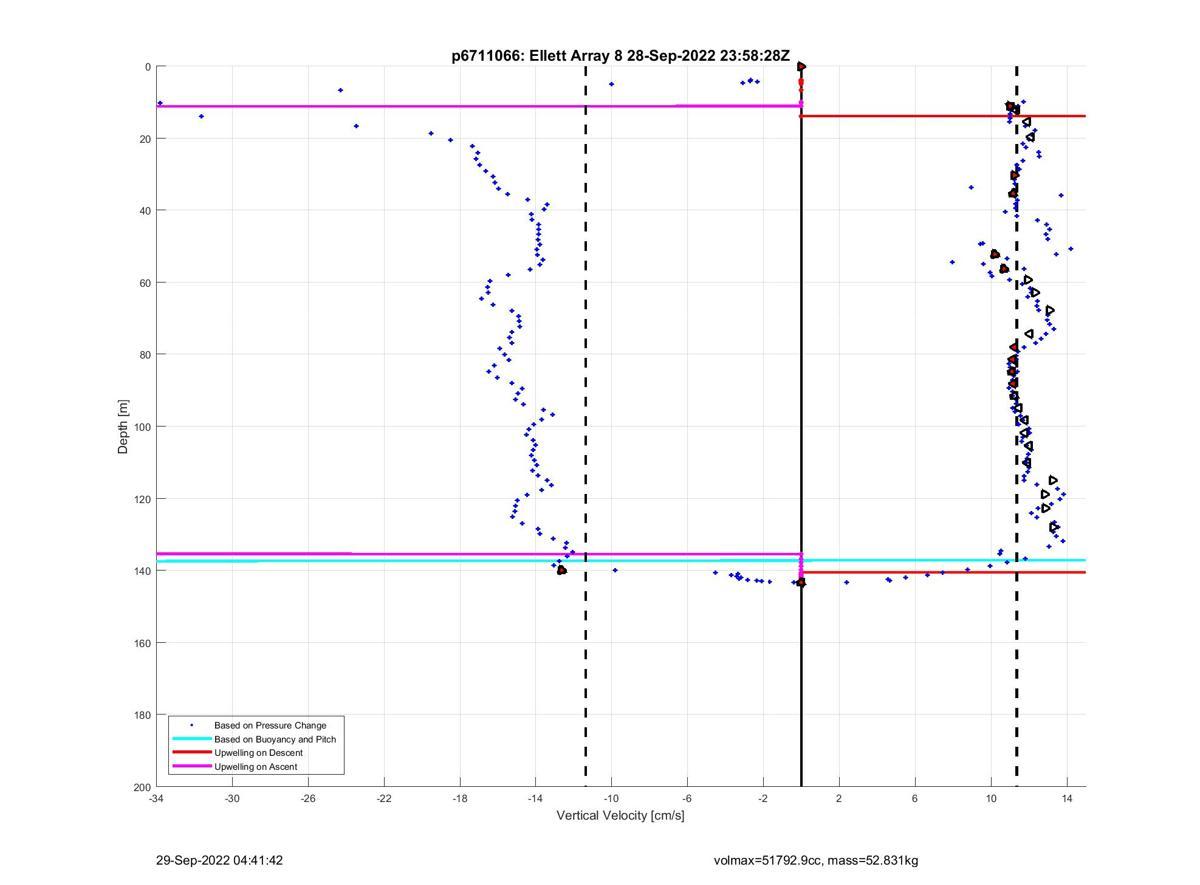Click legend entry 'Upwelling on Descent'
The height and width of the screenshot is (885, 1200).
coord(258,753)
